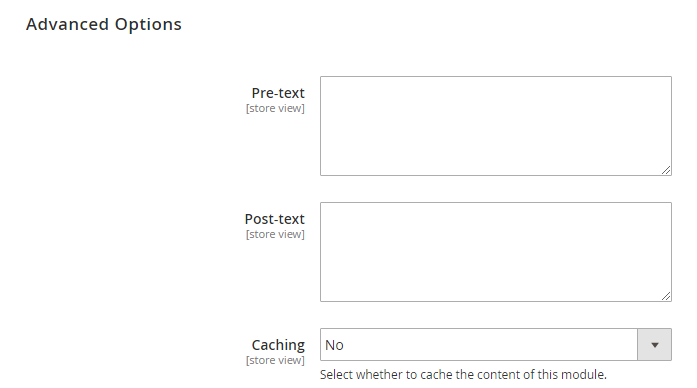Click [store view] scope under Pre-text

point(275,108)
